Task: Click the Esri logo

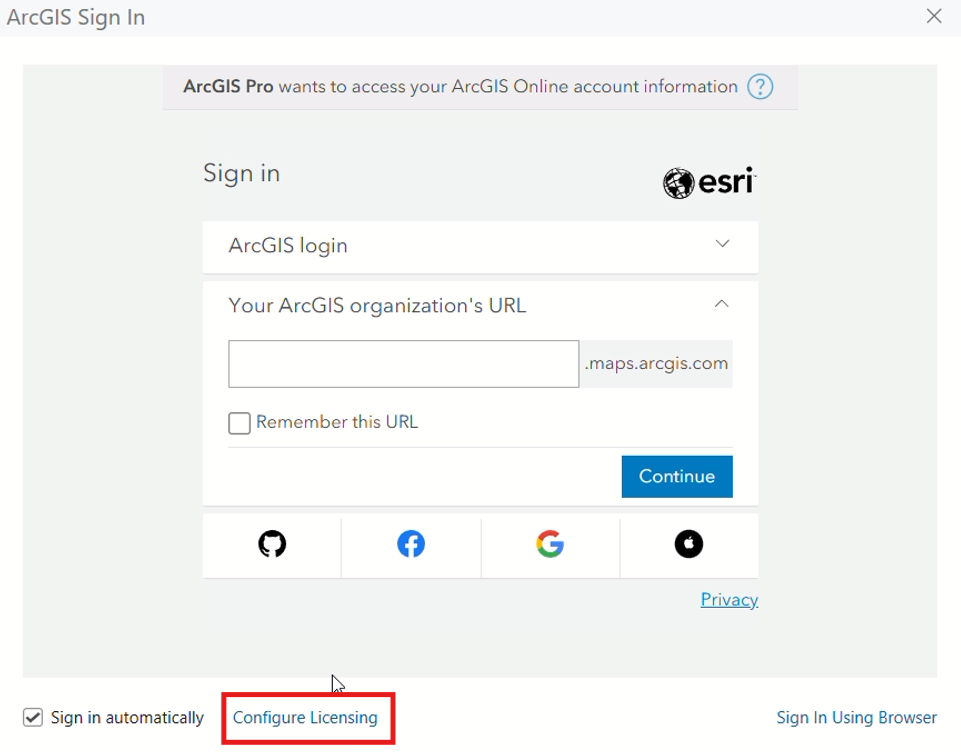Action: click(x=708, y=182)
